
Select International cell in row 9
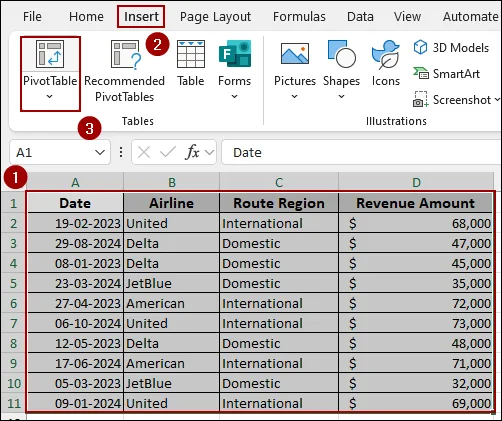pos(279,363)
